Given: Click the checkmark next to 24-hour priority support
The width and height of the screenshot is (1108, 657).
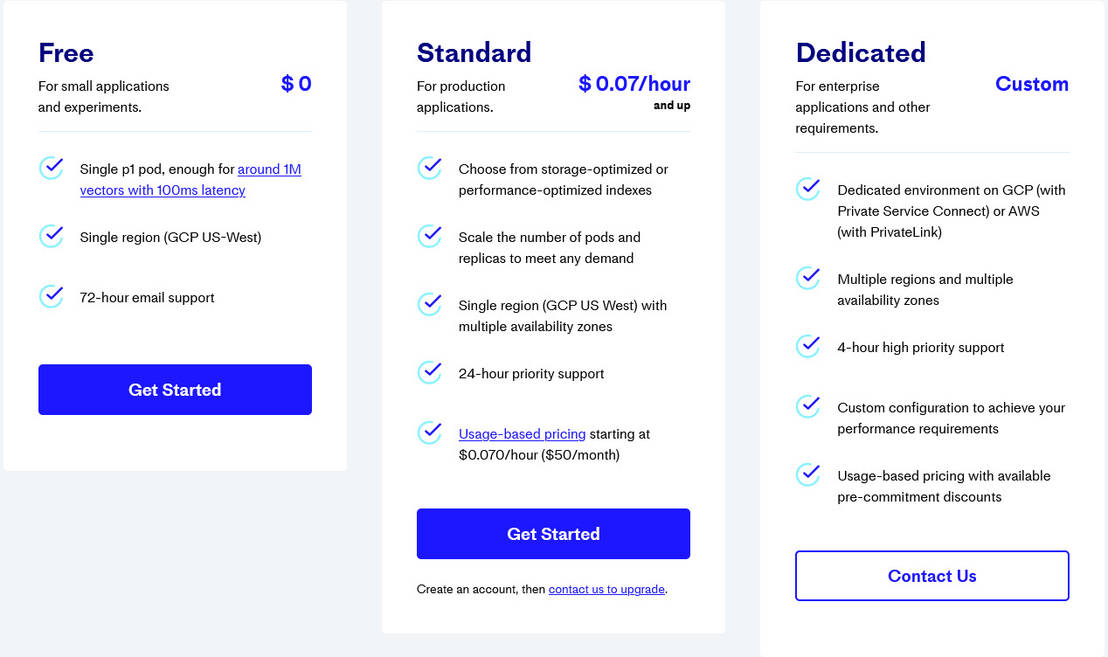Looking at the screenshot, I should (x=429, y=372).
